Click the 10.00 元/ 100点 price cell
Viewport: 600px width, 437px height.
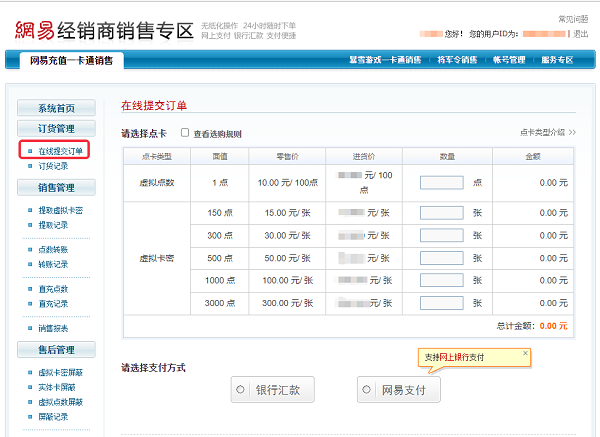click(x=287, y=183)
